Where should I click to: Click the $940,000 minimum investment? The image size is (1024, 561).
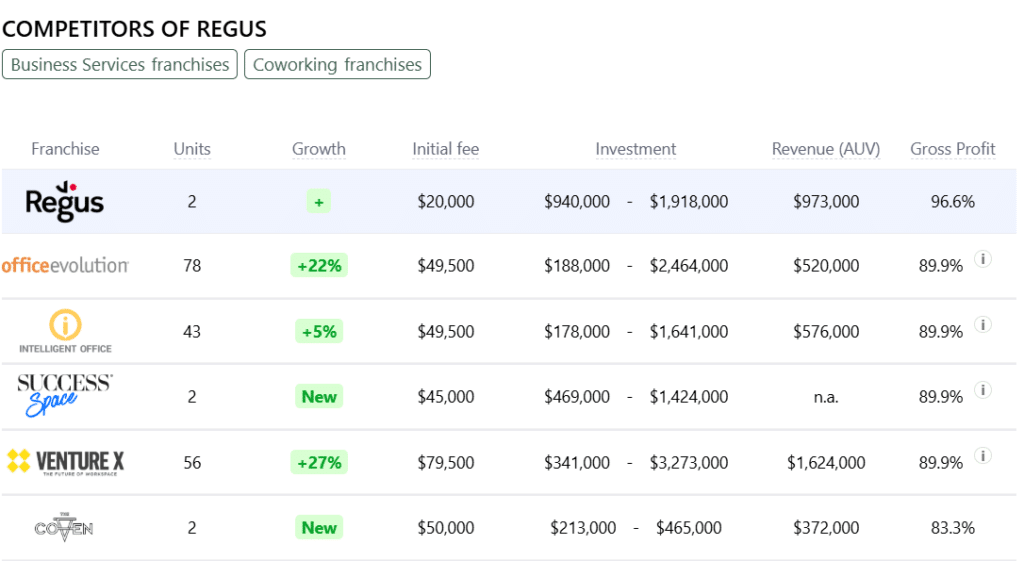point(577,201)
